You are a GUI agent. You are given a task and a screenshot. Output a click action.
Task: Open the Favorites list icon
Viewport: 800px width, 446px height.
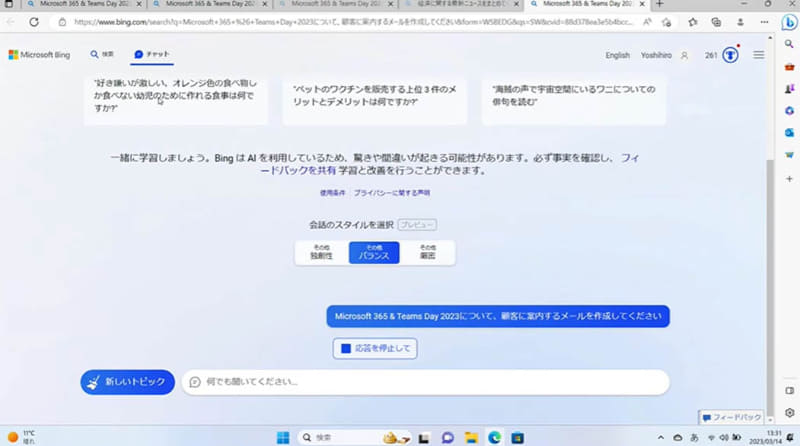[692, 22]
